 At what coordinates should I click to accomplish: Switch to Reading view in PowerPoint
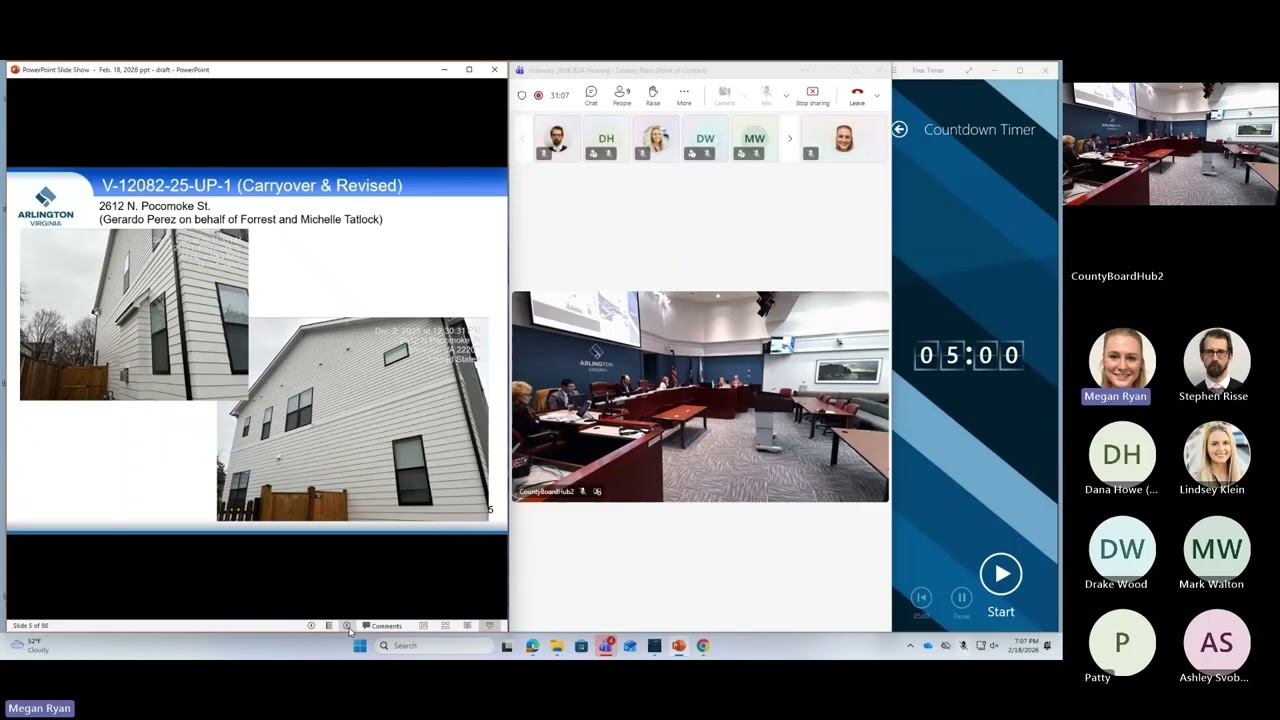pyautogui.click(x=467, y=626)
